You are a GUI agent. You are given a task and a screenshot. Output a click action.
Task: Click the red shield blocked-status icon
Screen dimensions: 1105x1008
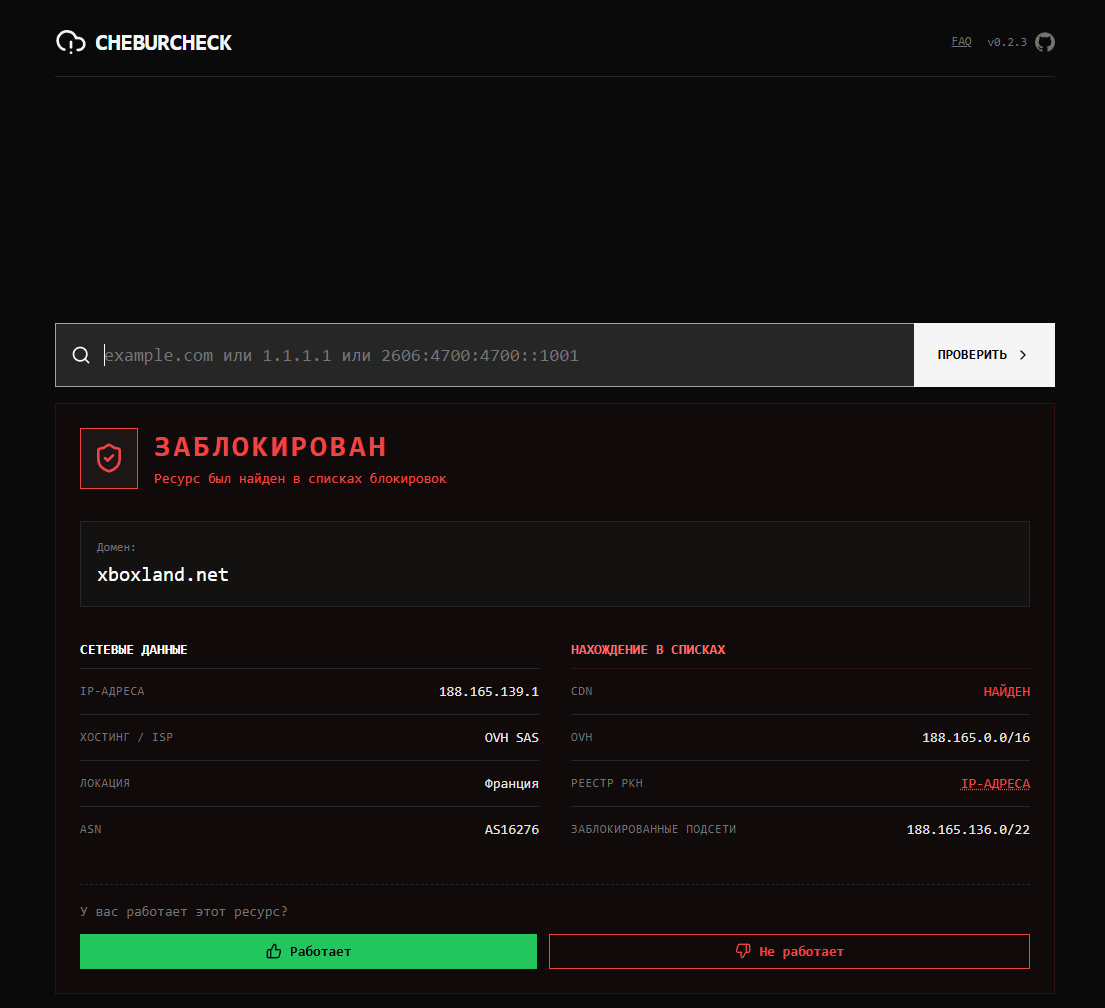pos(109,458)
